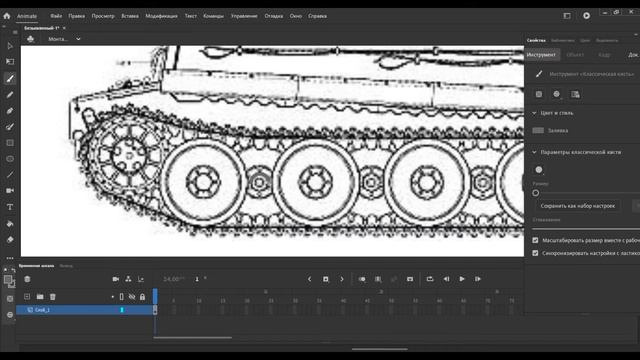Enable scale size with stage checkbox
The width and height of the screenshot is (640, 360).
pos(535,240)
